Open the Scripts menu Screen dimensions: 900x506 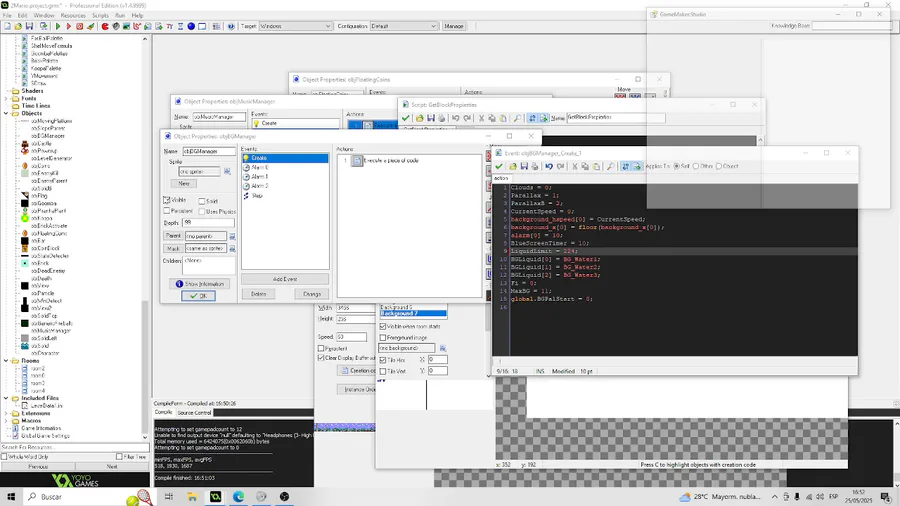(x=100, y=15)
